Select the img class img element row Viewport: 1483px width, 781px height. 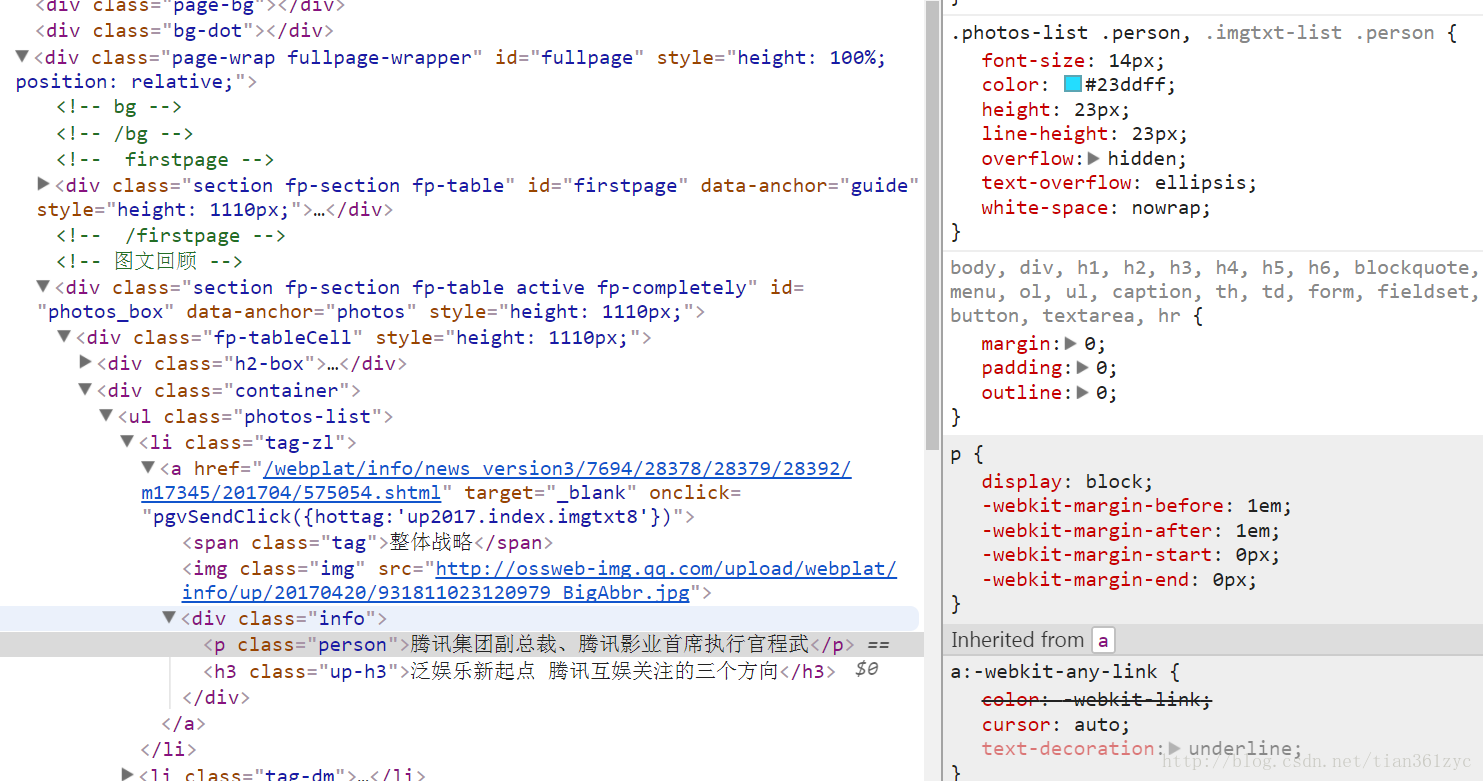(460, 580)
